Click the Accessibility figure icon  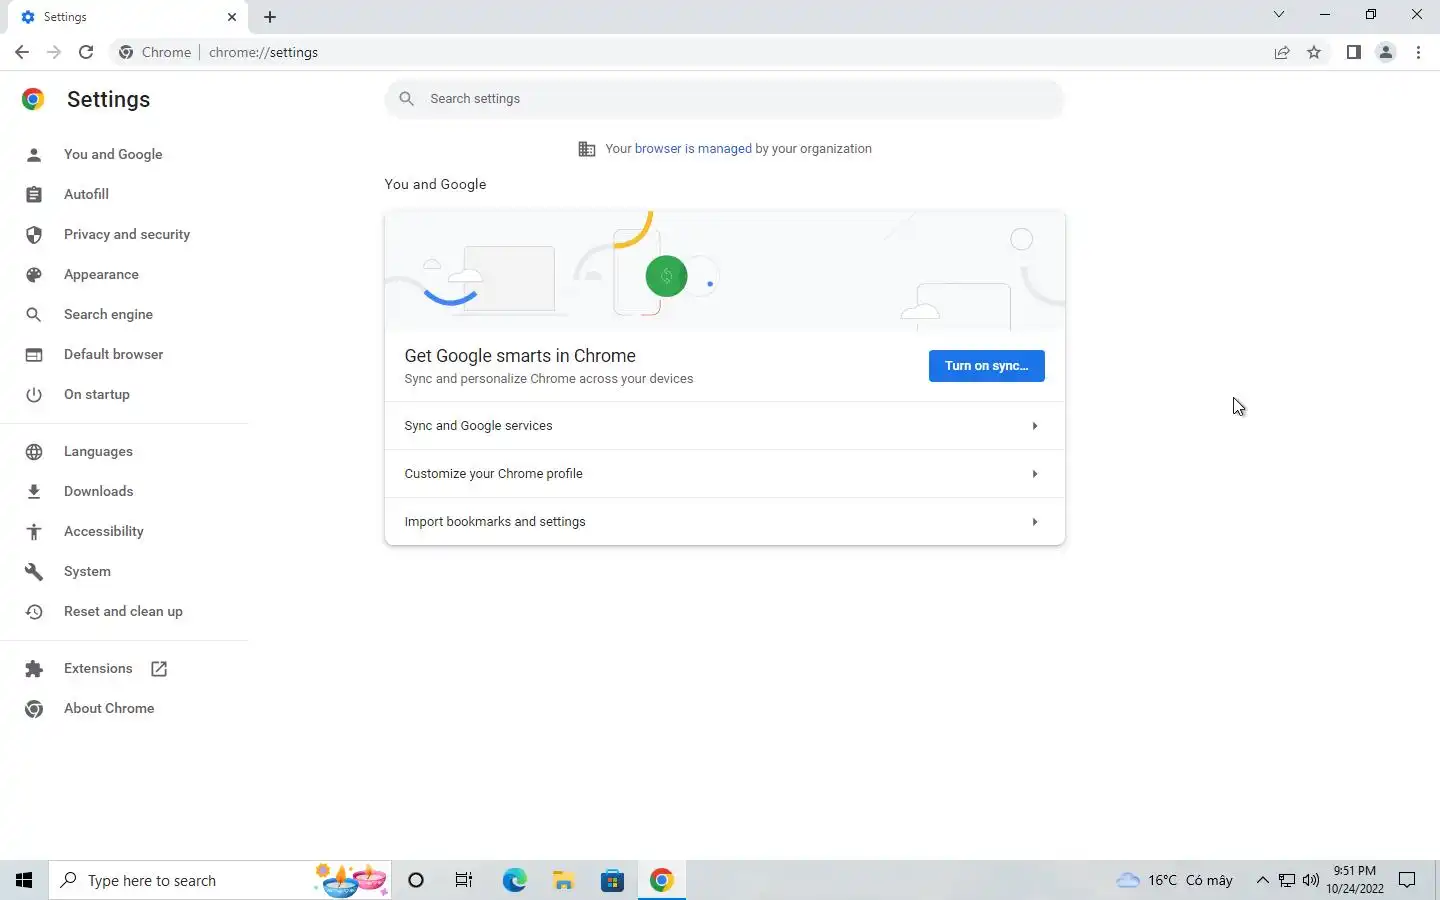click(34, 531)
